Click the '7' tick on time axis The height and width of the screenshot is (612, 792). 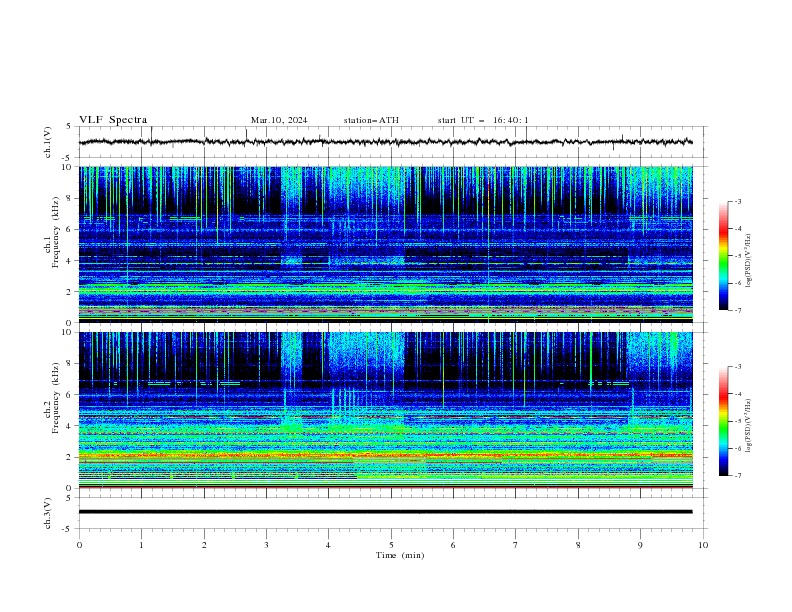pyautogui.click(x=516, y=545)
